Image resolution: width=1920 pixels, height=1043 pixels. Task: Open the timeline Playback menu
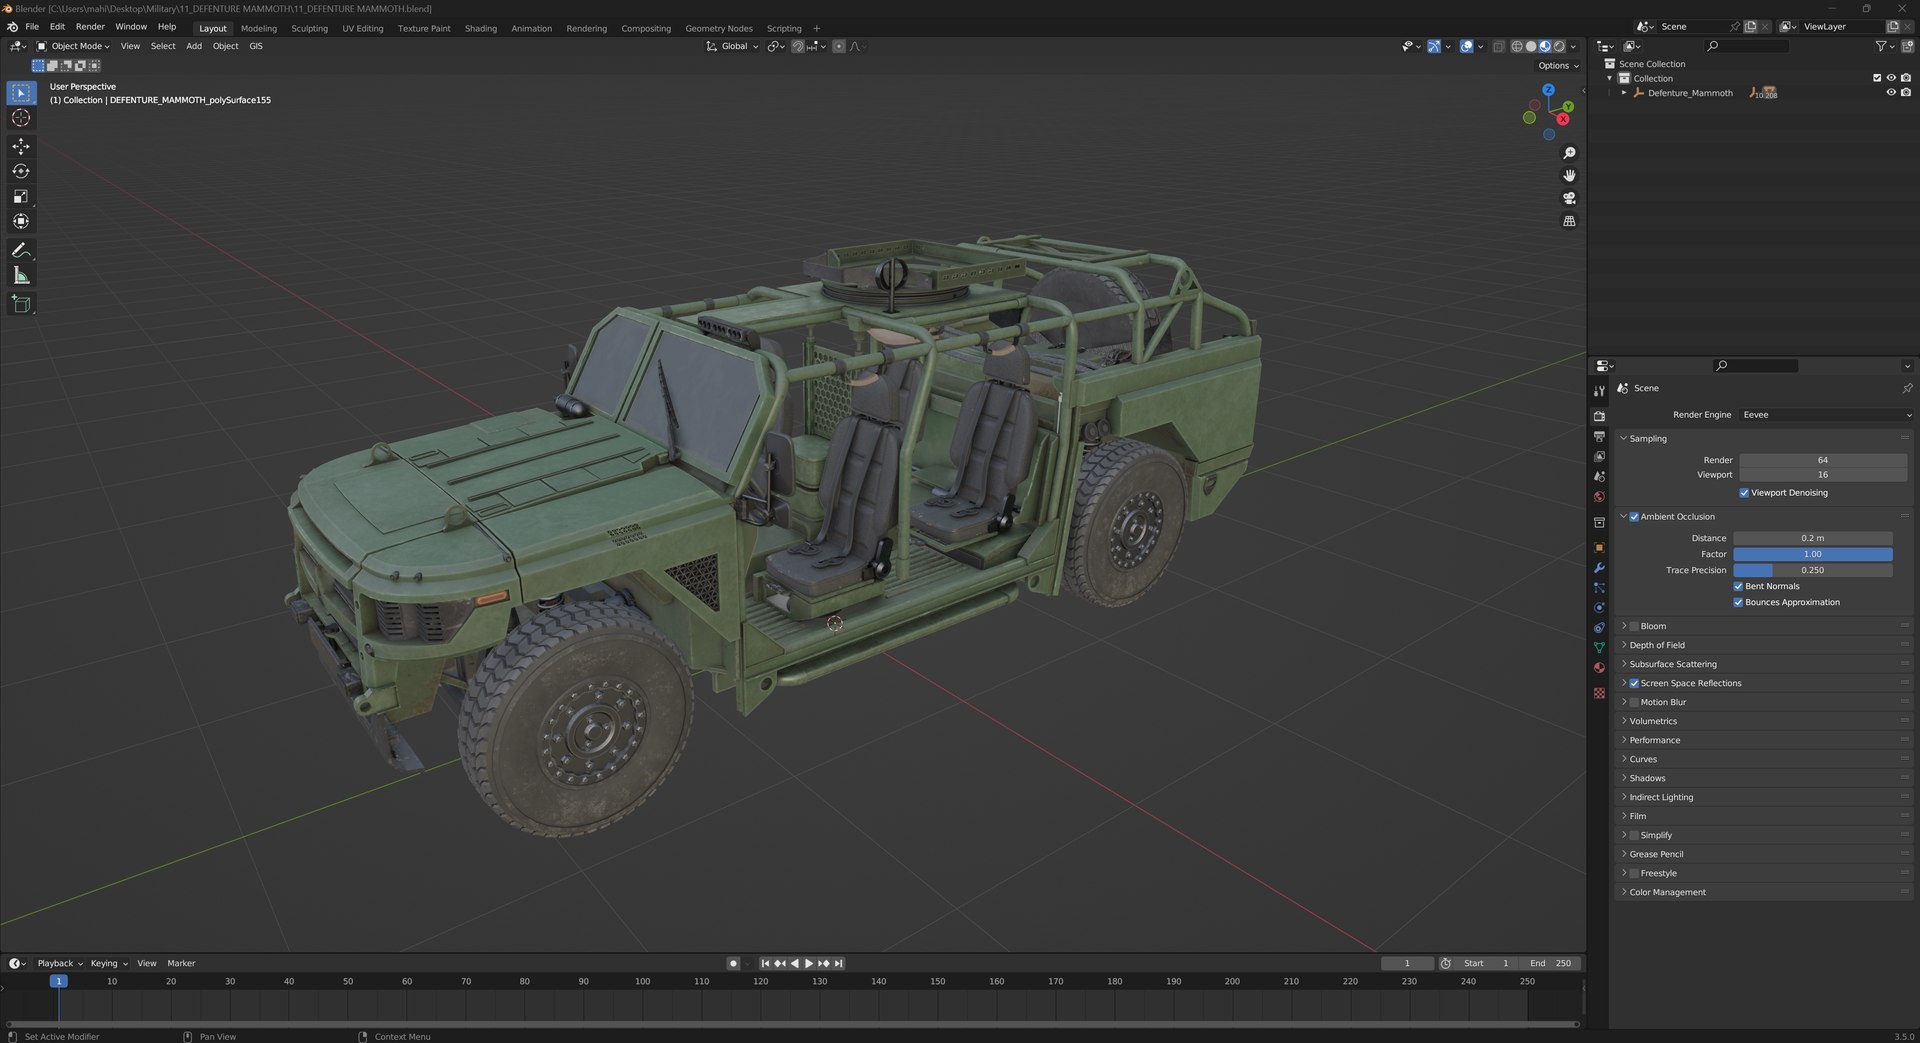(59, 964)
